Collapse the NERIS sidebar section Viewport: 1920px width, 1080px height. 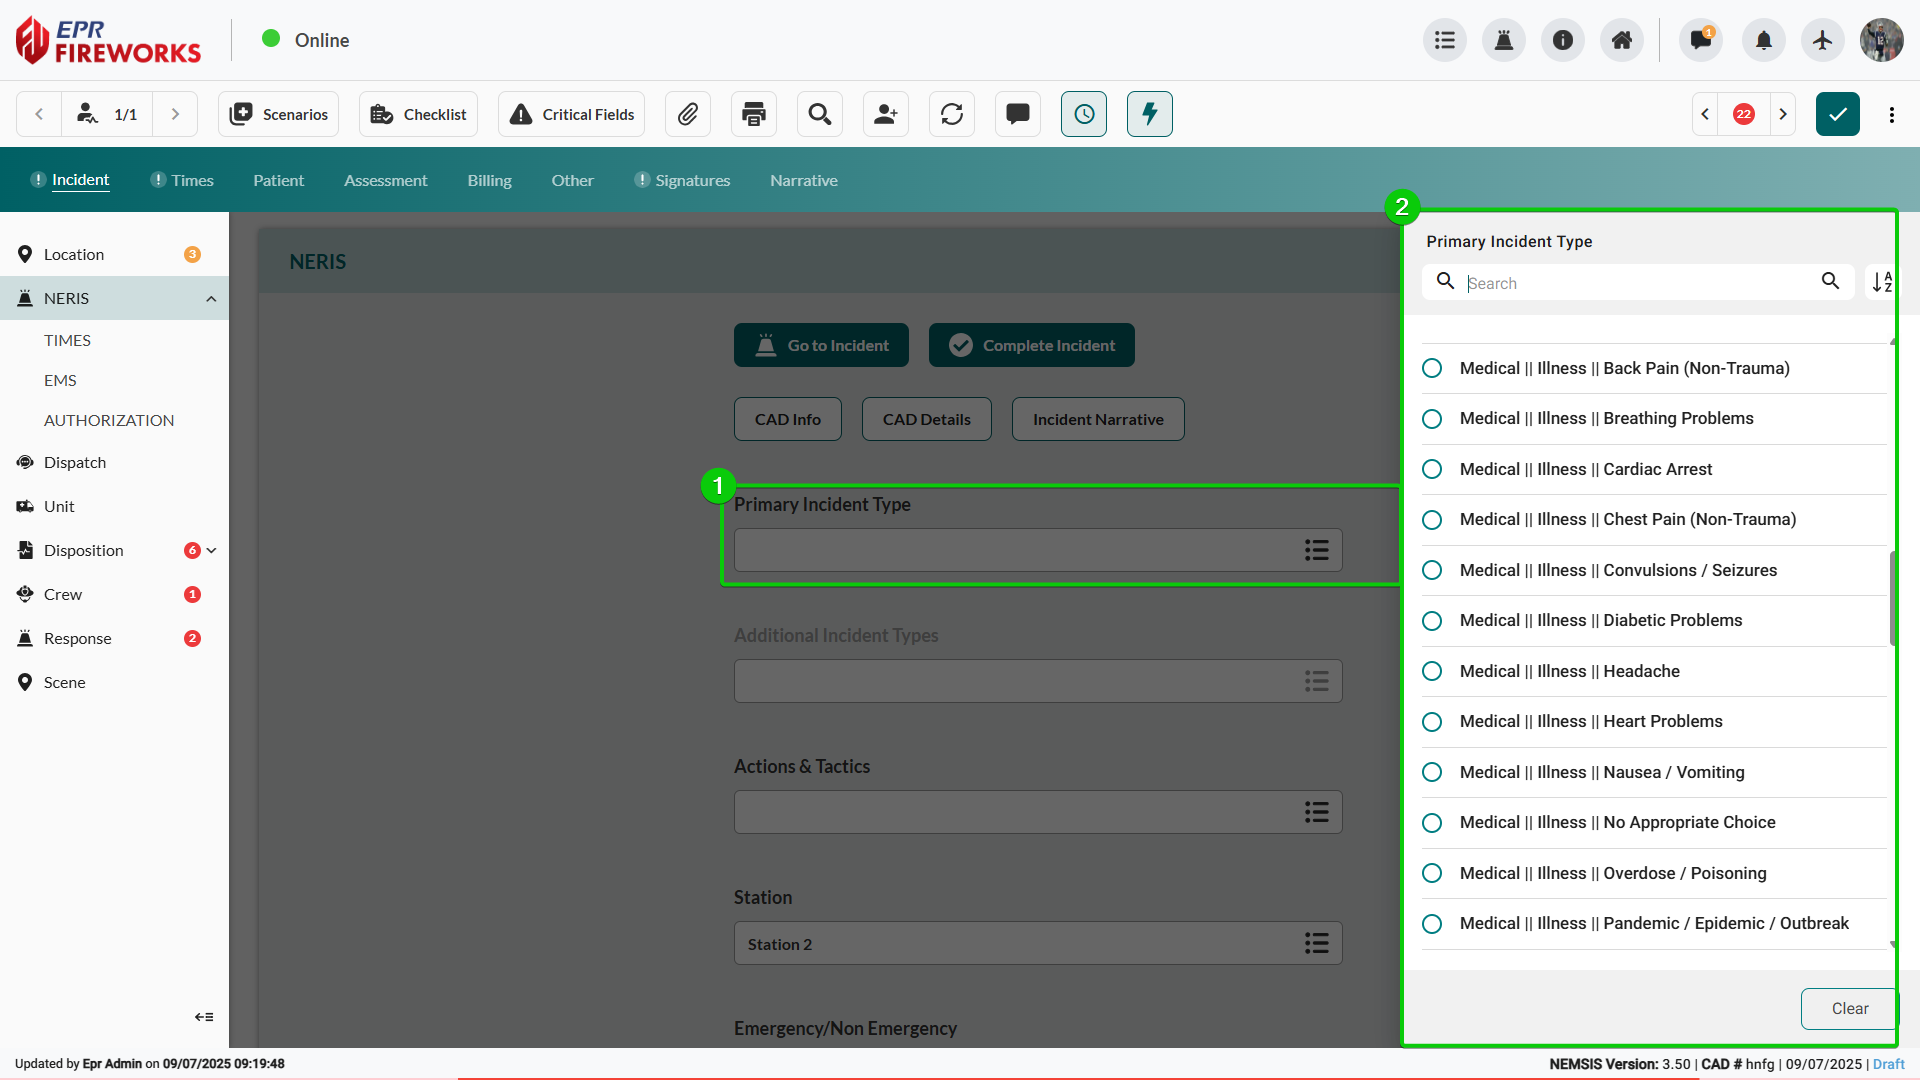tap(211, 298)
